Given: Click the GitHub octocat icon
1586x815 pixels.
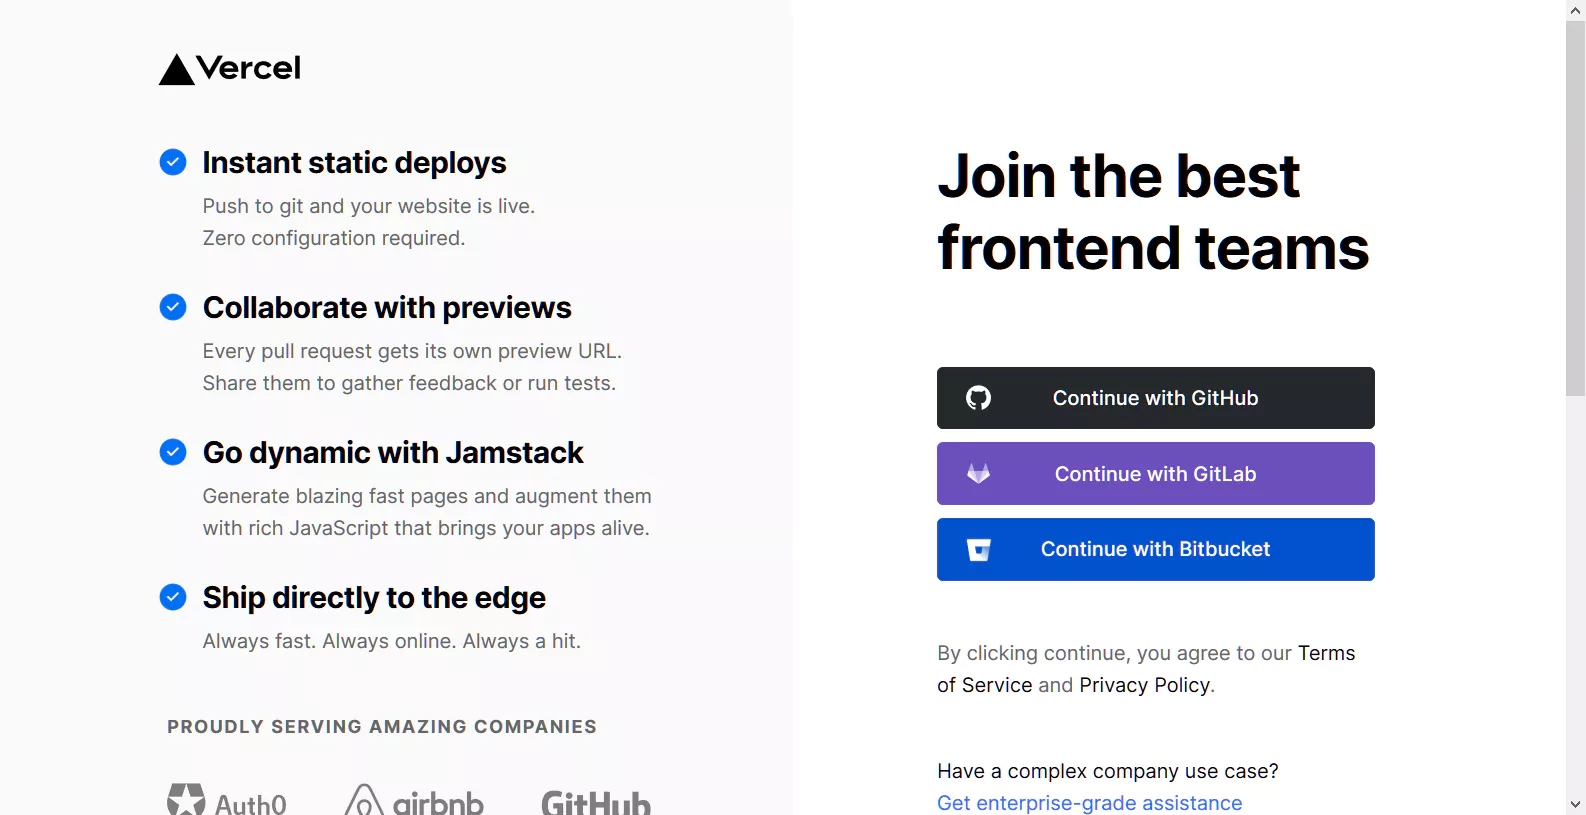Looking at the screenshot, I should tap(978, 398).
